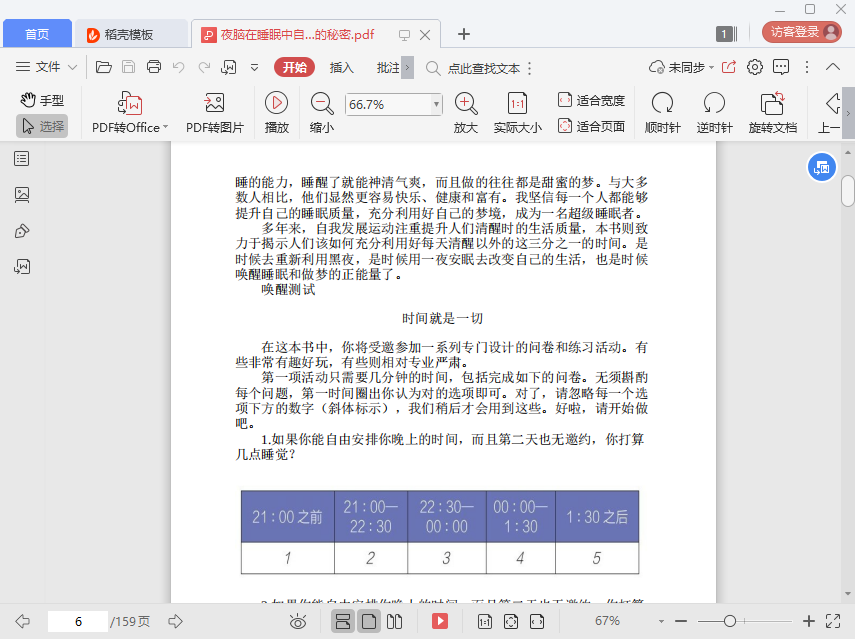Open the 66.7% zoom level dropdown
This screenshot has width=855, height=639.
pyautogui.click(x=436, y=104)
